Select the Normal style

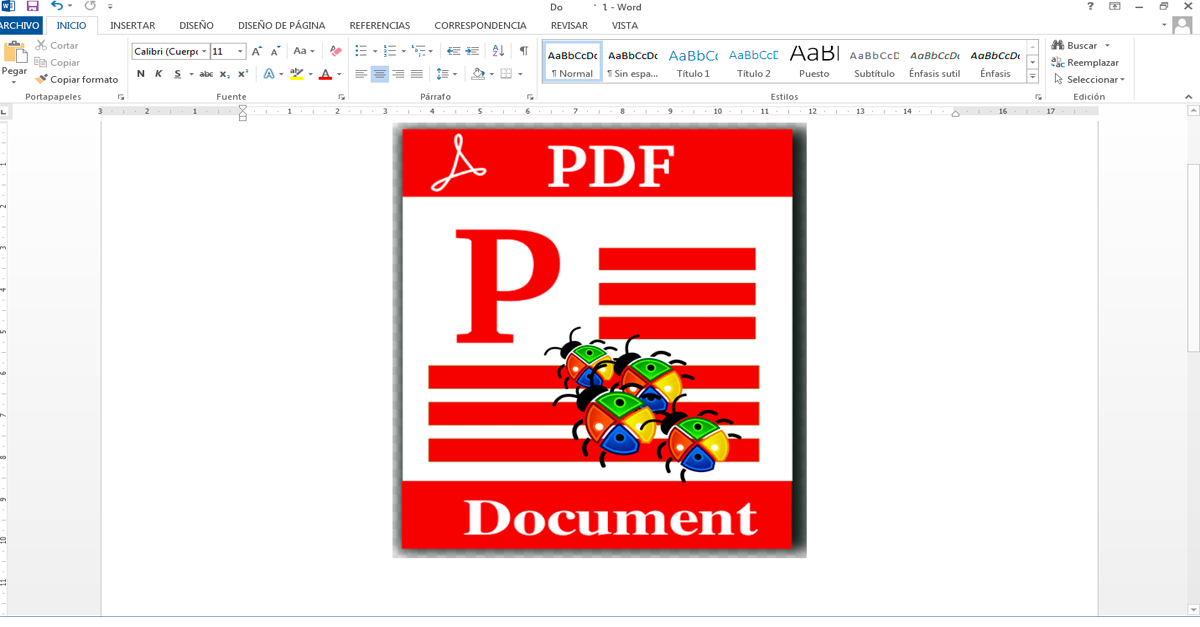point(572,62)
